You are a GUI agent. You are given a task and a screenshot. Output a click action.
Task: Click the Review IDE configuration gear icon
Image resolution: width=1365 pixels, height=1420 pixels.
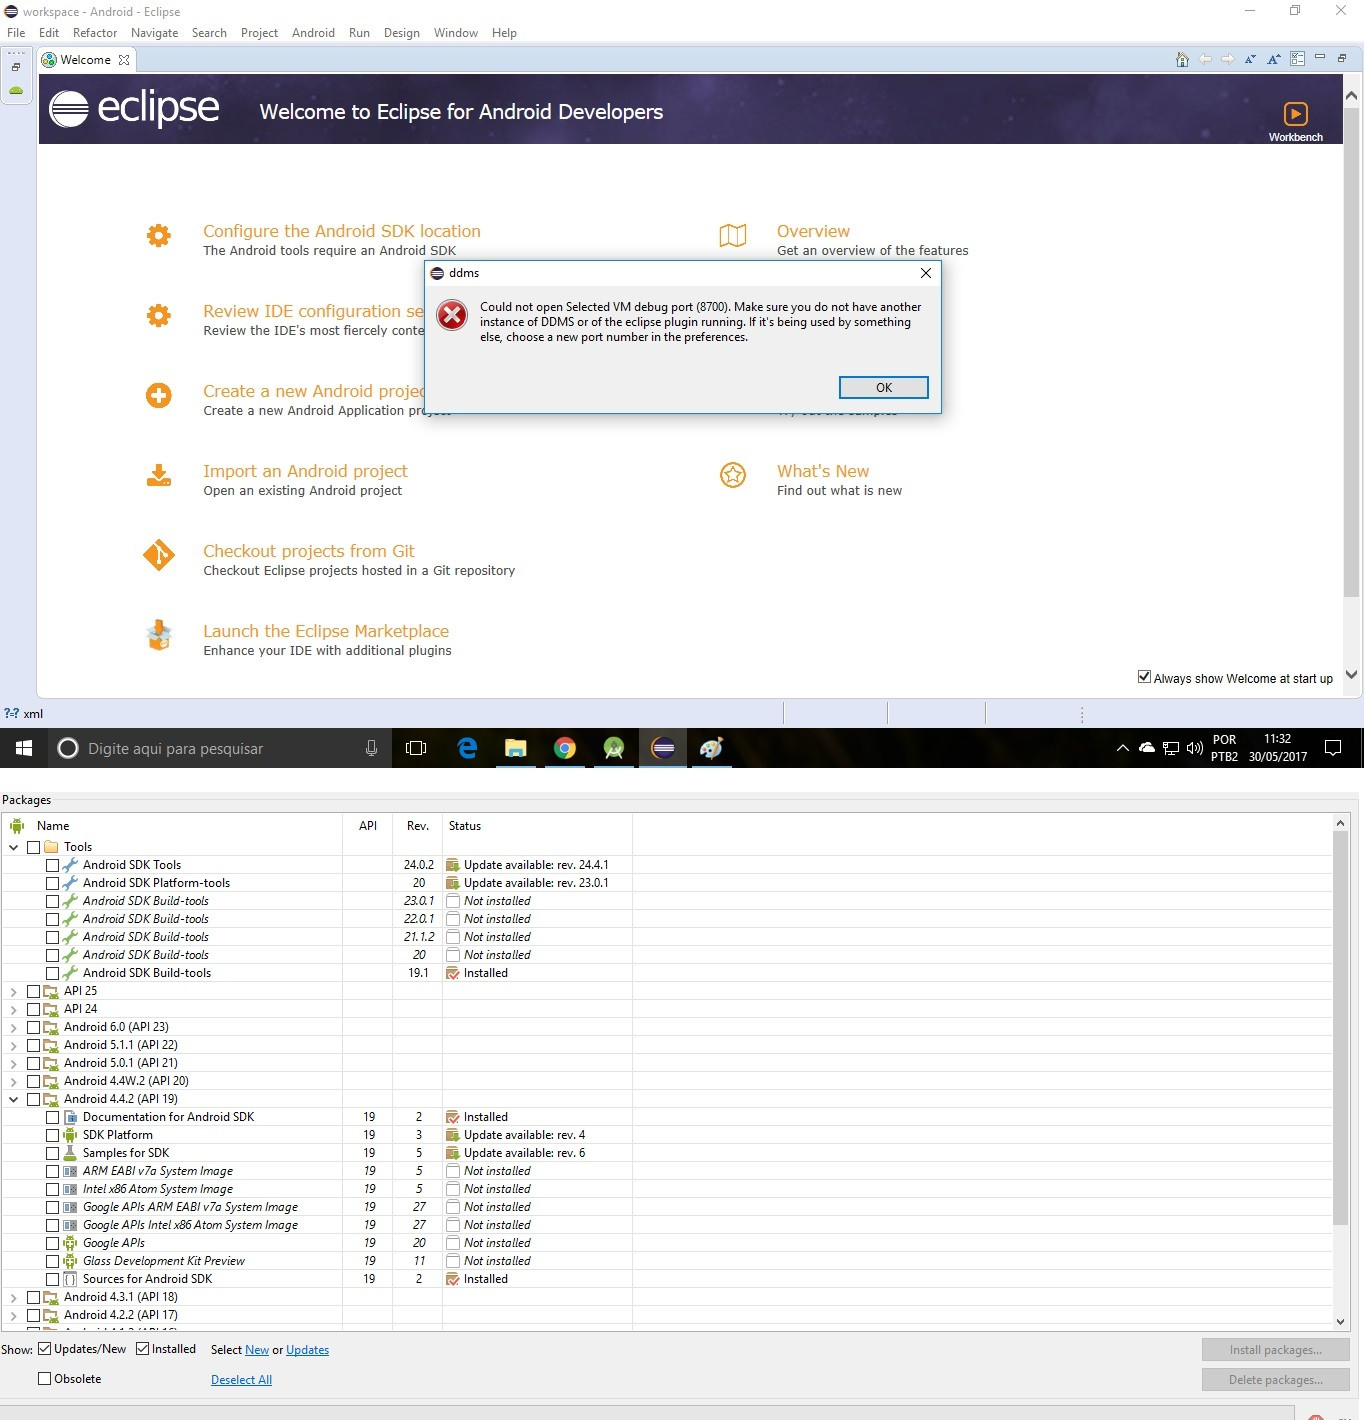tap(159, 316)
